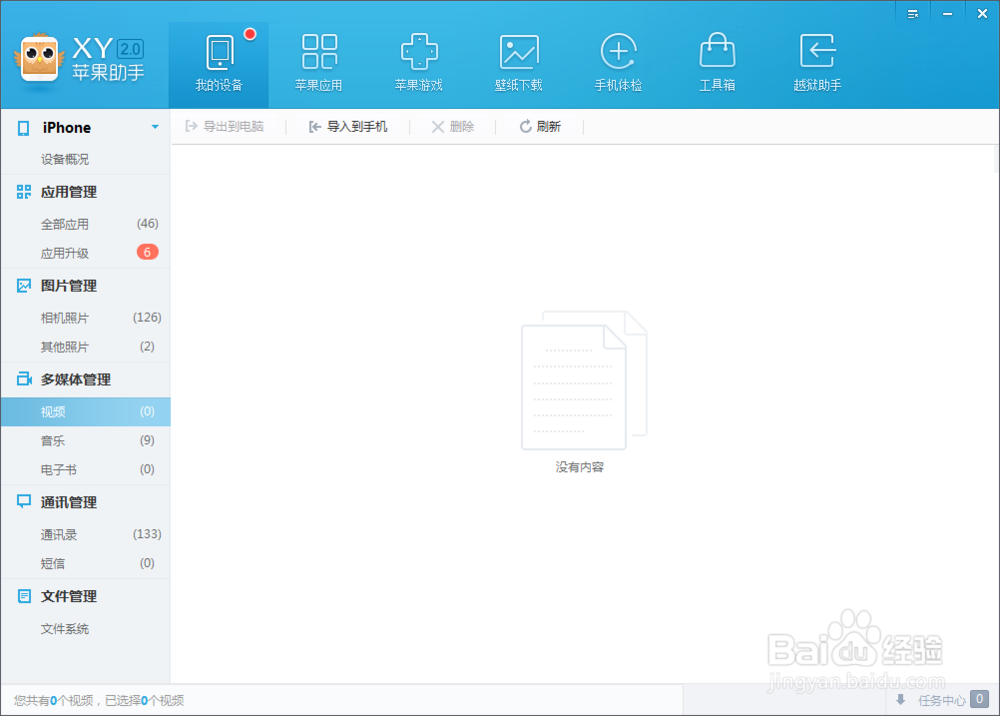This screenshot has height=716, width=1000.
Task: Click the 文件管理 file management icon
Action: (x=22, y=595)
